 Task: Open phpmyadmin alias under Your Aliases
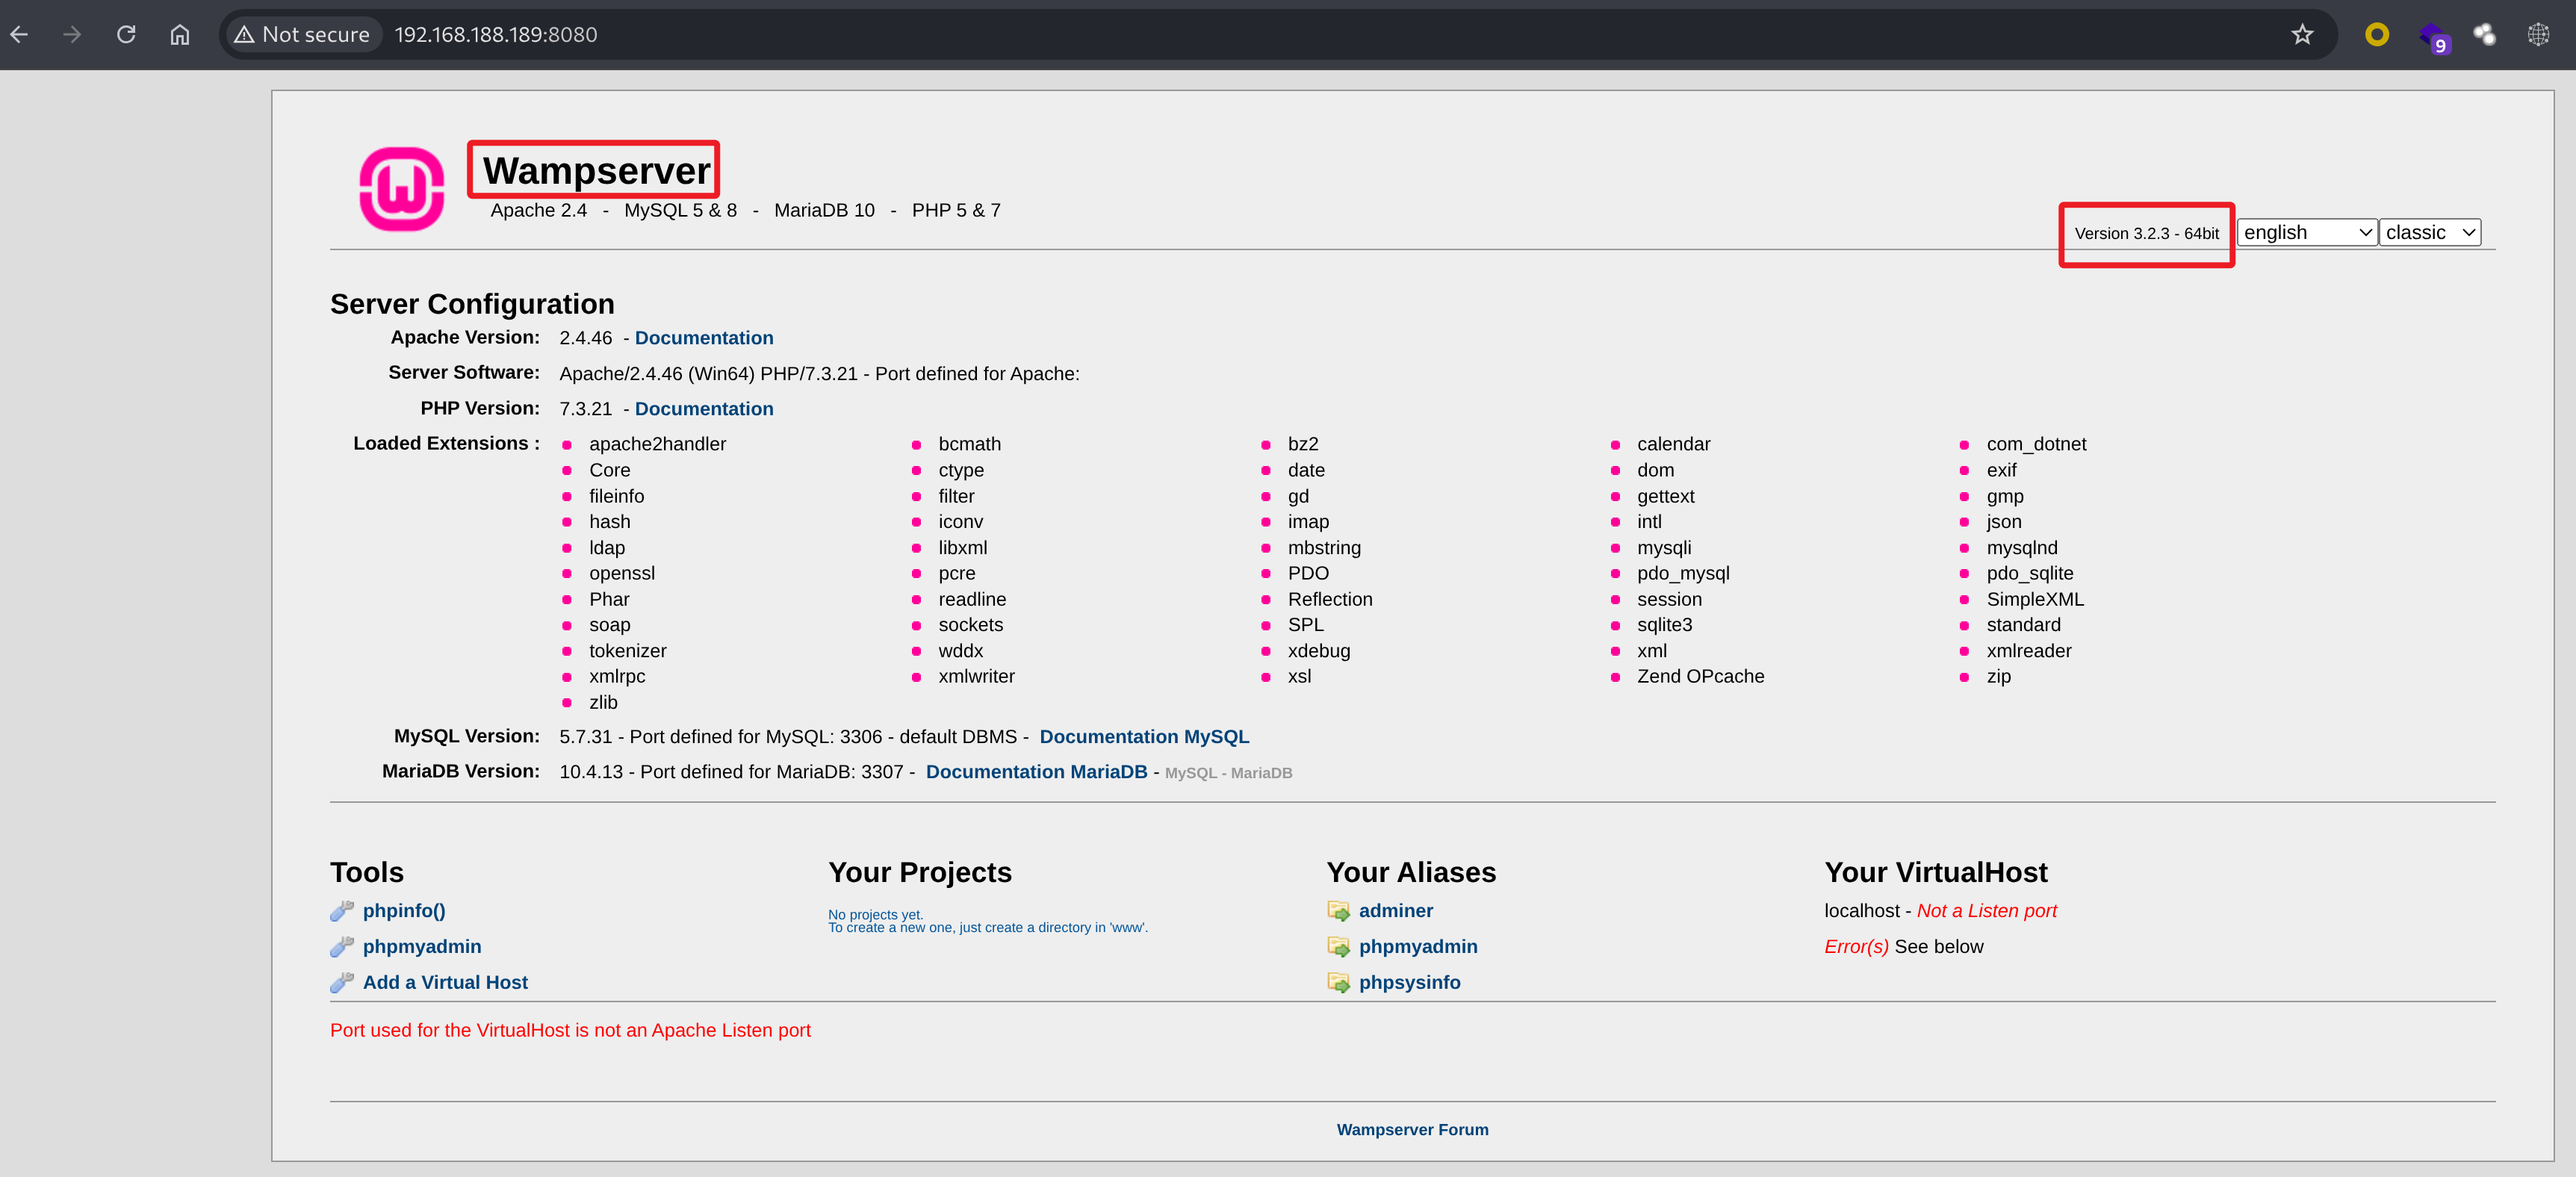[x=1417, y=947]
